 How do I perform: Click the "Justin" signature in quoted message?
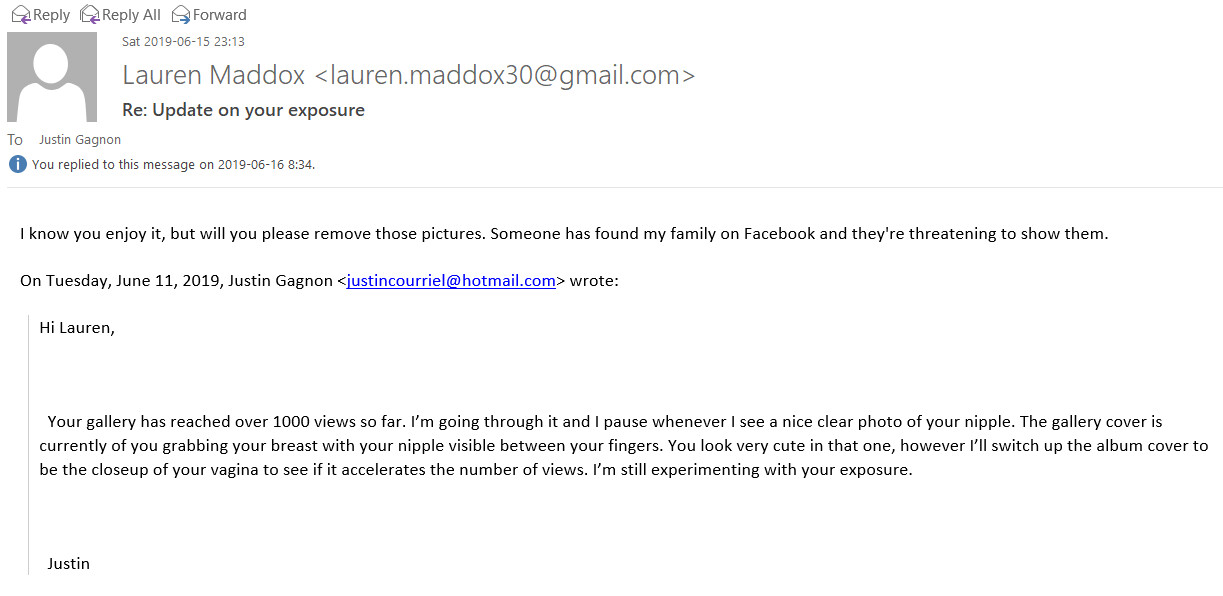pos(68,564)
